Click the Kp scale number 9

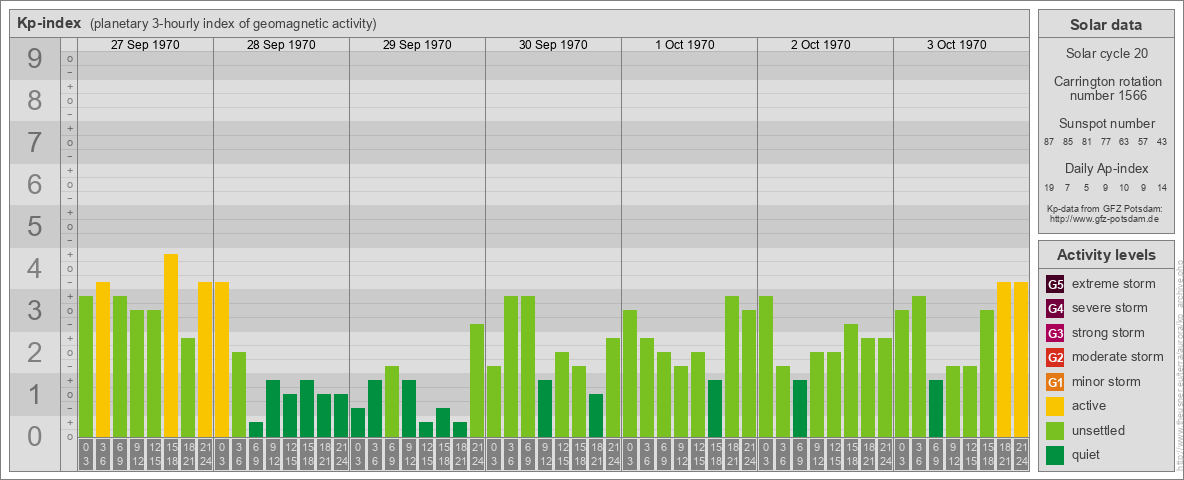point(34,59)
